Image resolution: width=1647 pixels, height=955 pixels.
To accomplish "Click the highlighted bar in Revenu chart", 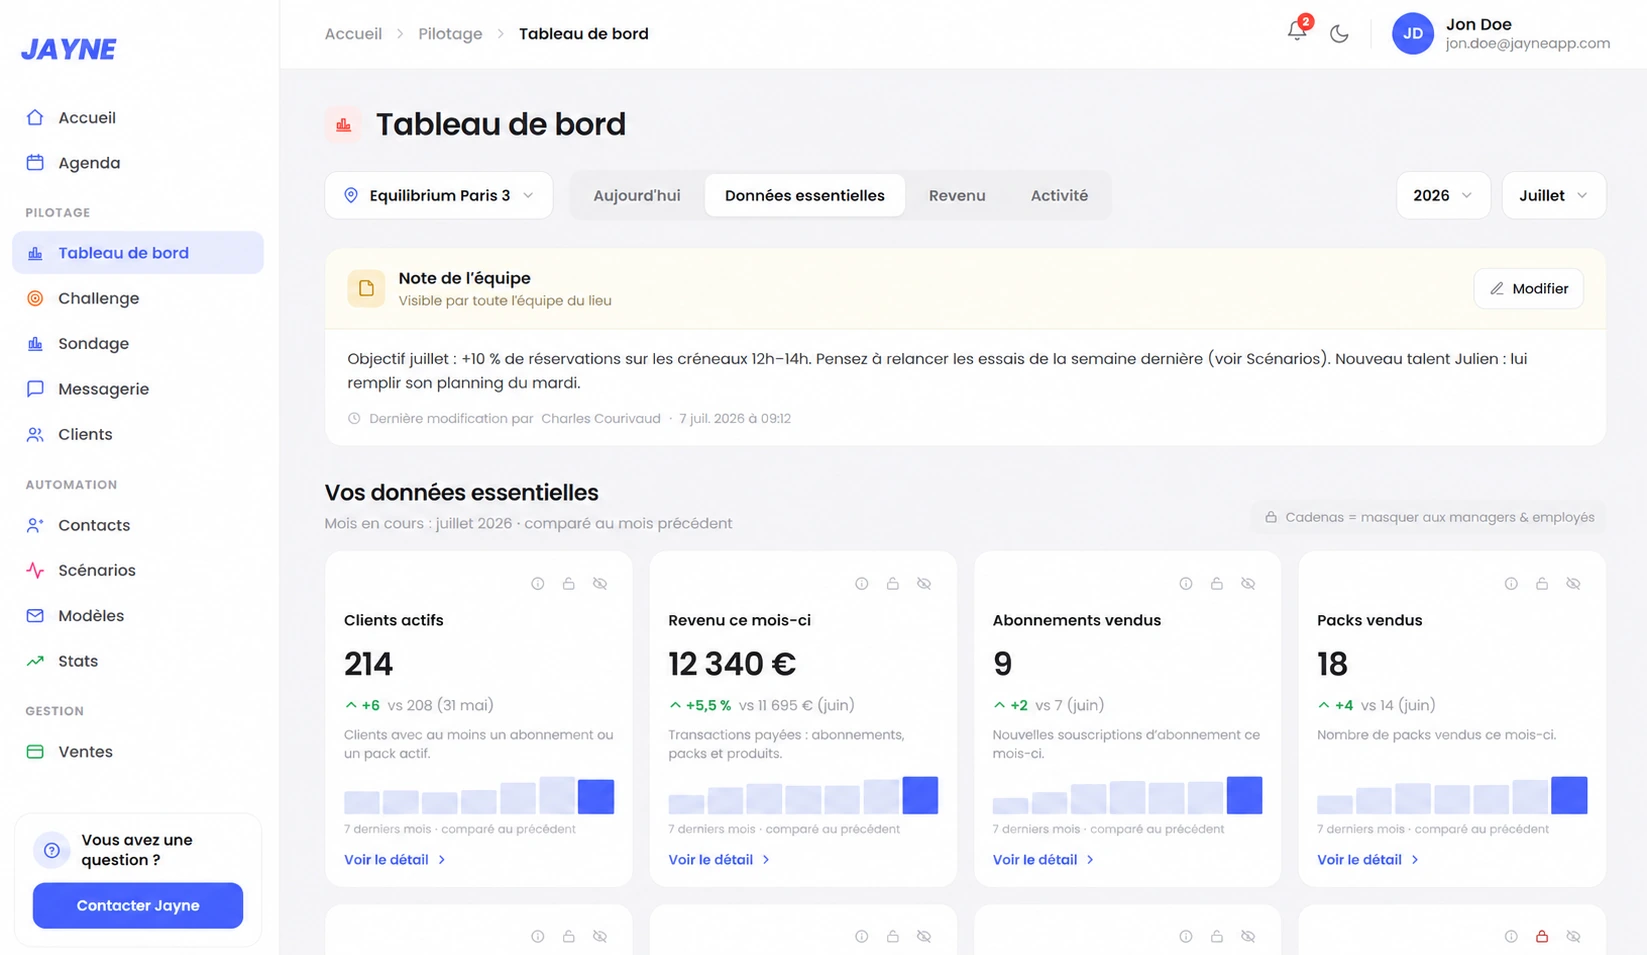I will tap(920, 795).
